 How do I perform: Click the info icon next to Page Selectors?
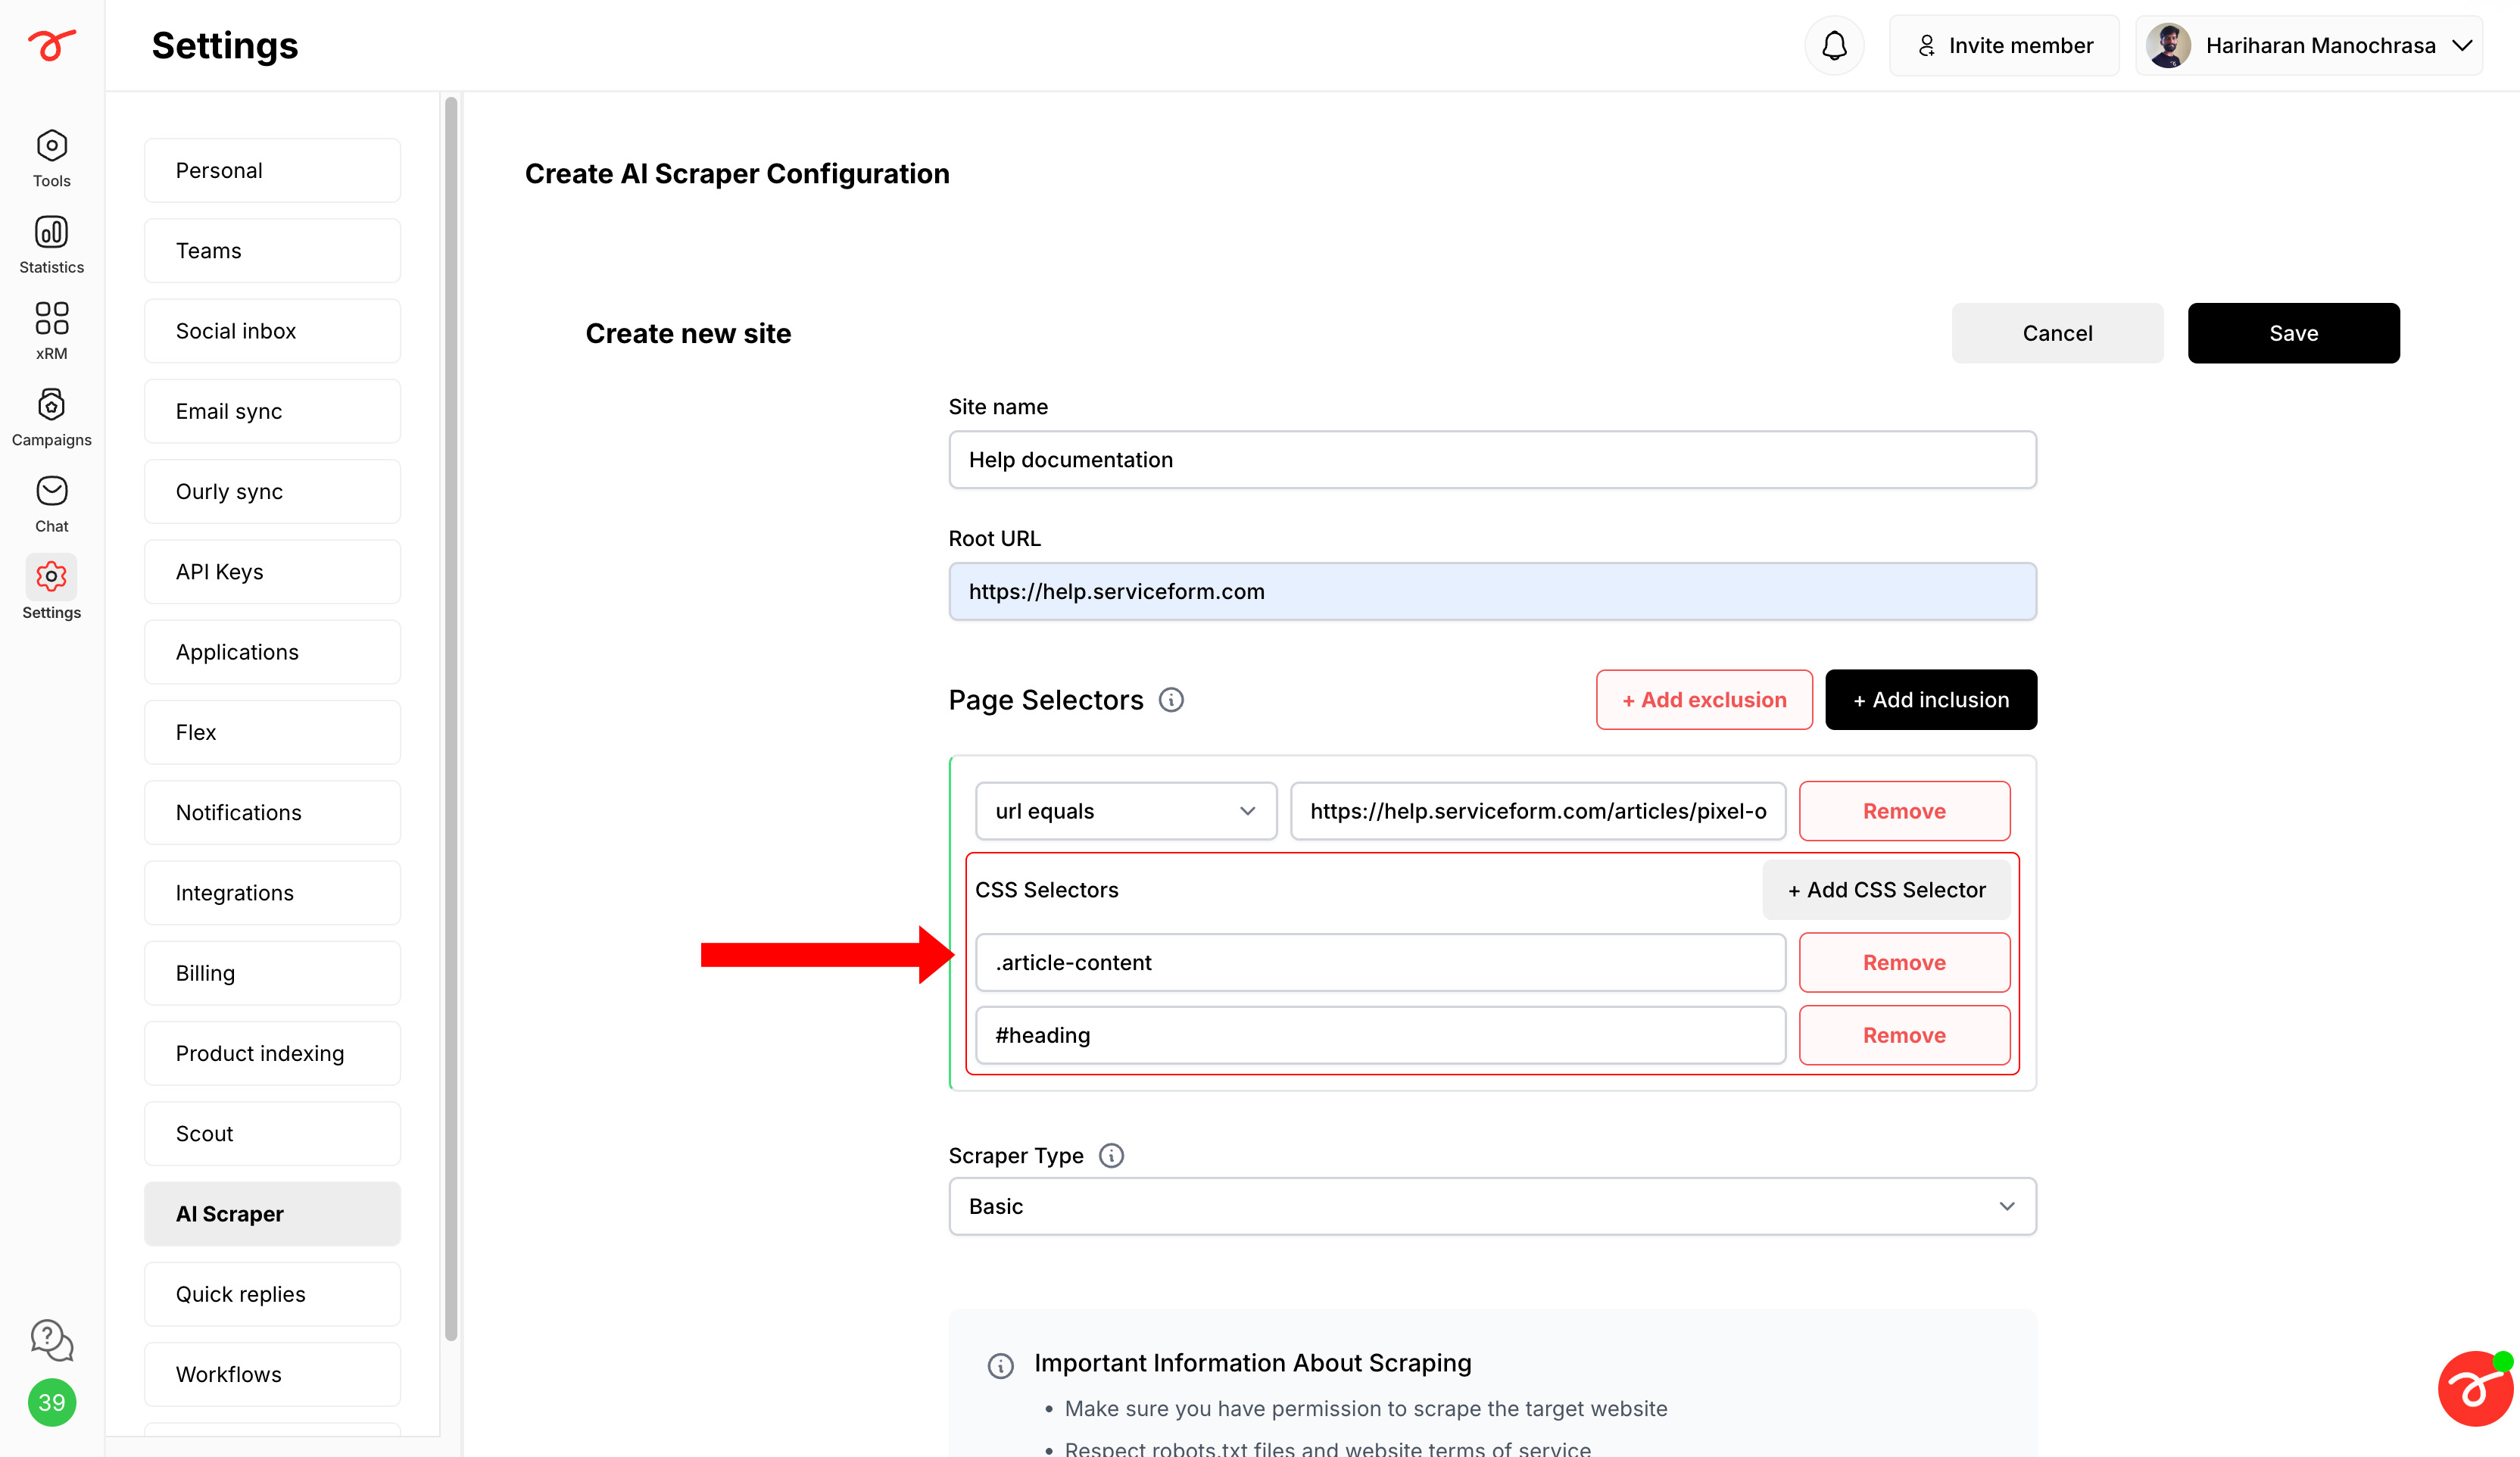click(x=1171, y=700)
